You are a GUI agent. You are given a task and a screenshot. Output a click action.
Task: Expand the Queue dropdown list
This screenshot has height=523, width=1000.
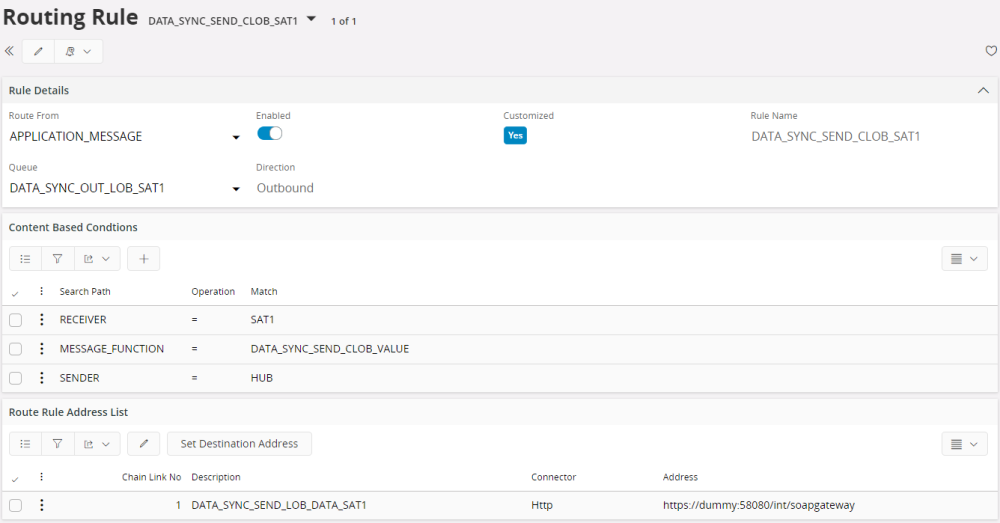pos(236,189)
